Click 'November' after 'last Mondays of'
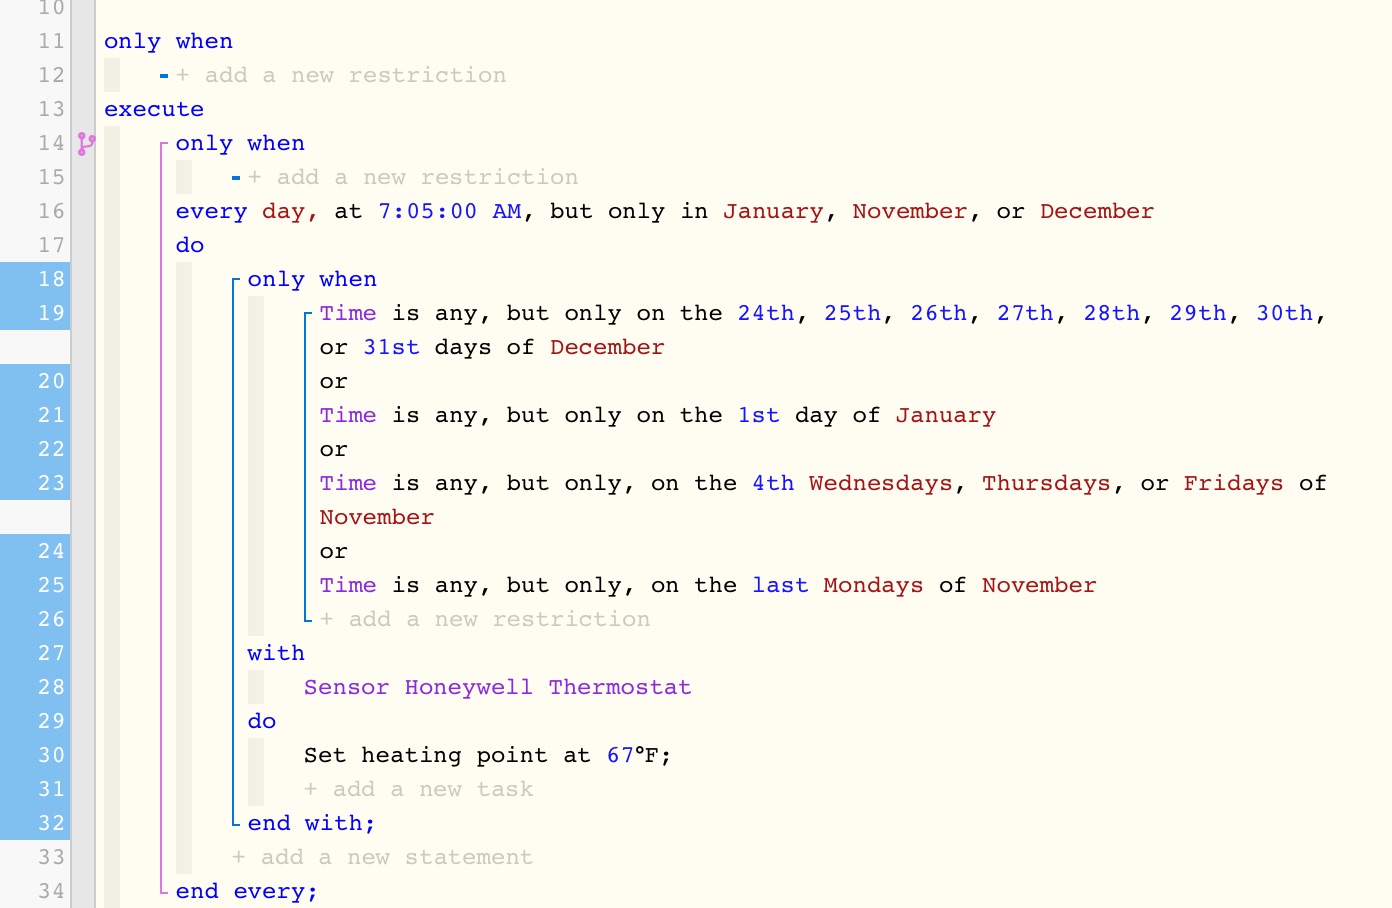The image size is (1392, 908). tap(1039, 585)
